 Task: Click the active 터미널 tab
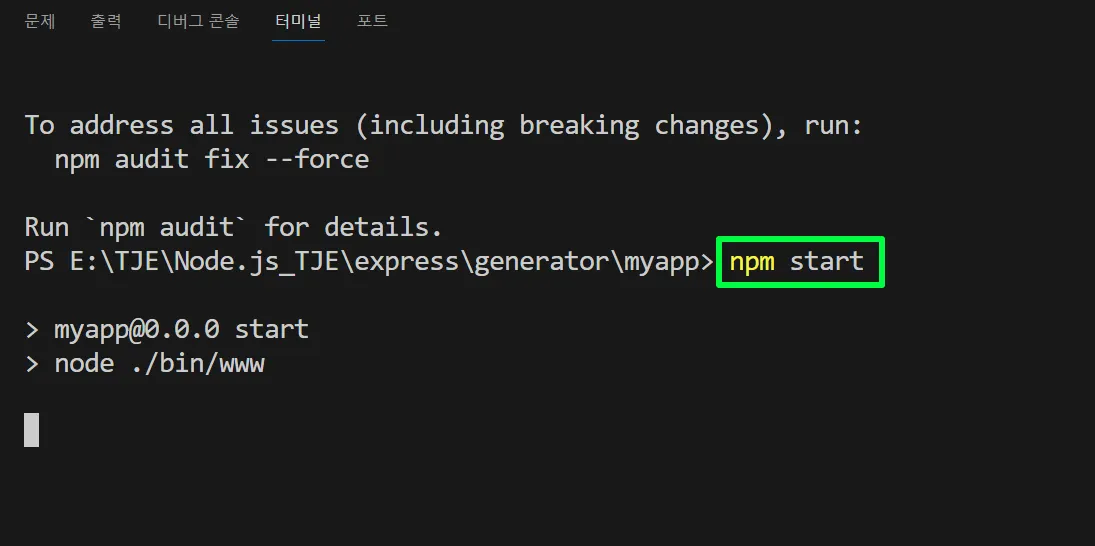coord(299,21)
